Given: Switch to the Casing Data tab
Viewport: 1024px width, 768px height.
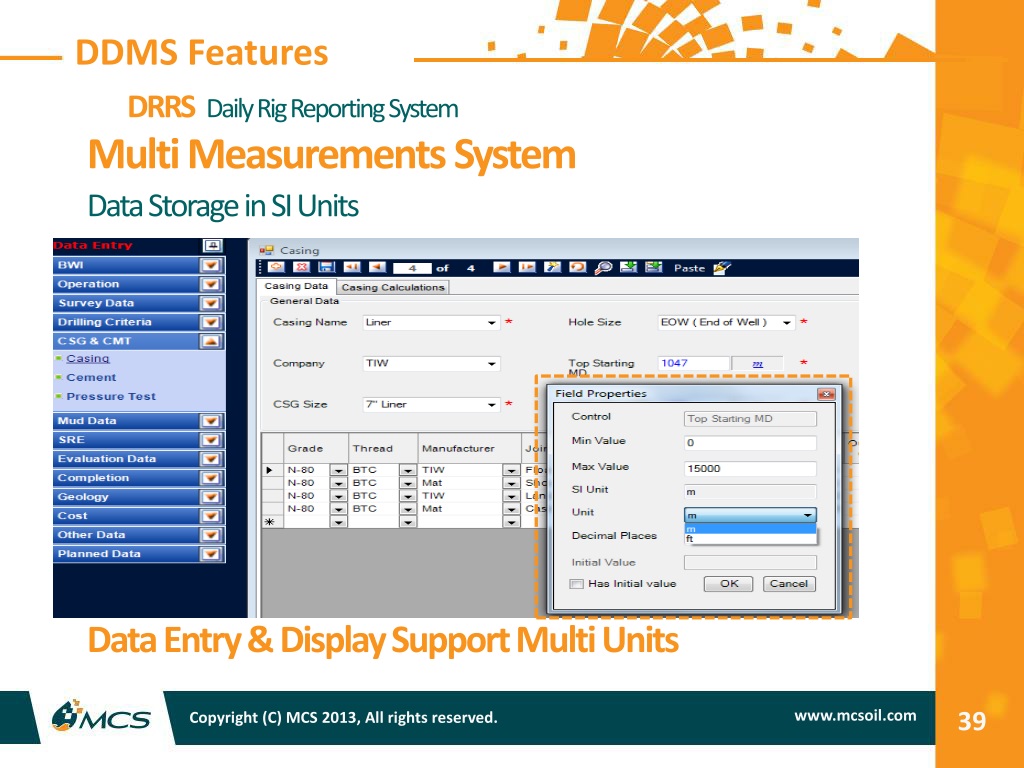Looking at the screenshot, I should (296, 286).
